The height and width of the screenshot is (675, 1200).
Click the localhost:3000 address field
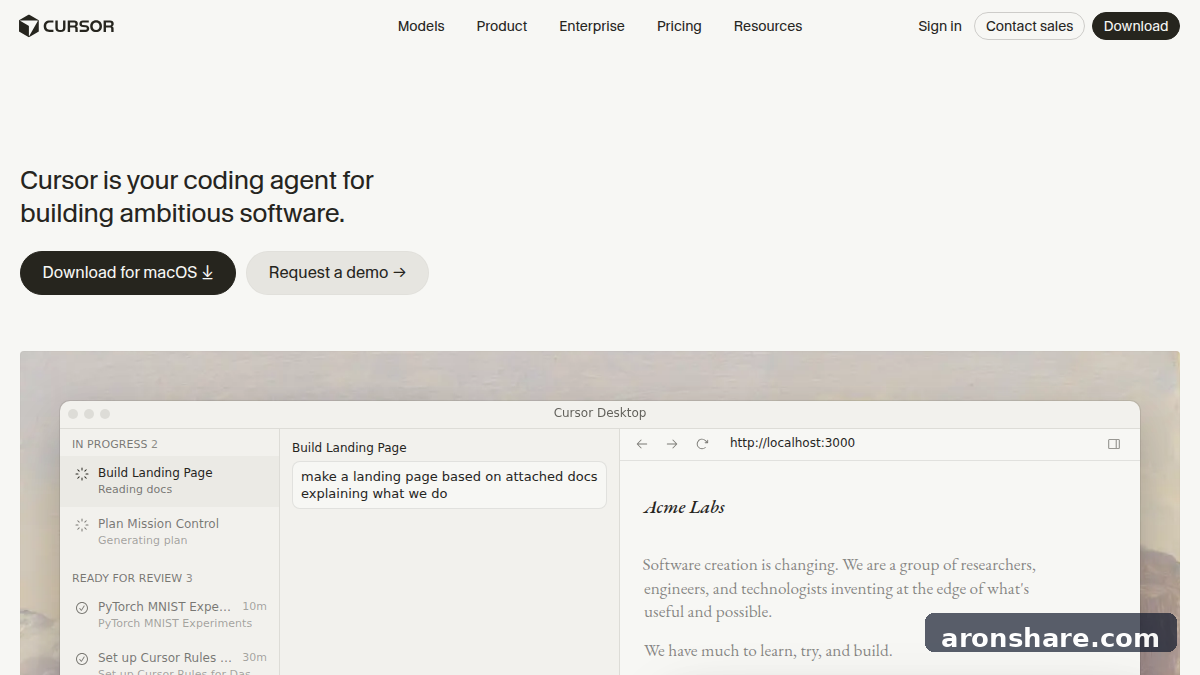pyautogui.click(x=792, y=443)
